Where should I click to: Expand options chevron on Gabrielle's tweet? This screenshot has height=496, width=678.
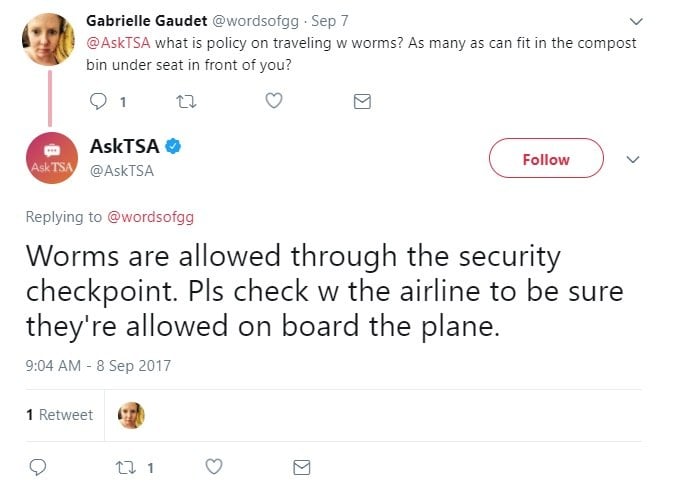tap(637, 21)
